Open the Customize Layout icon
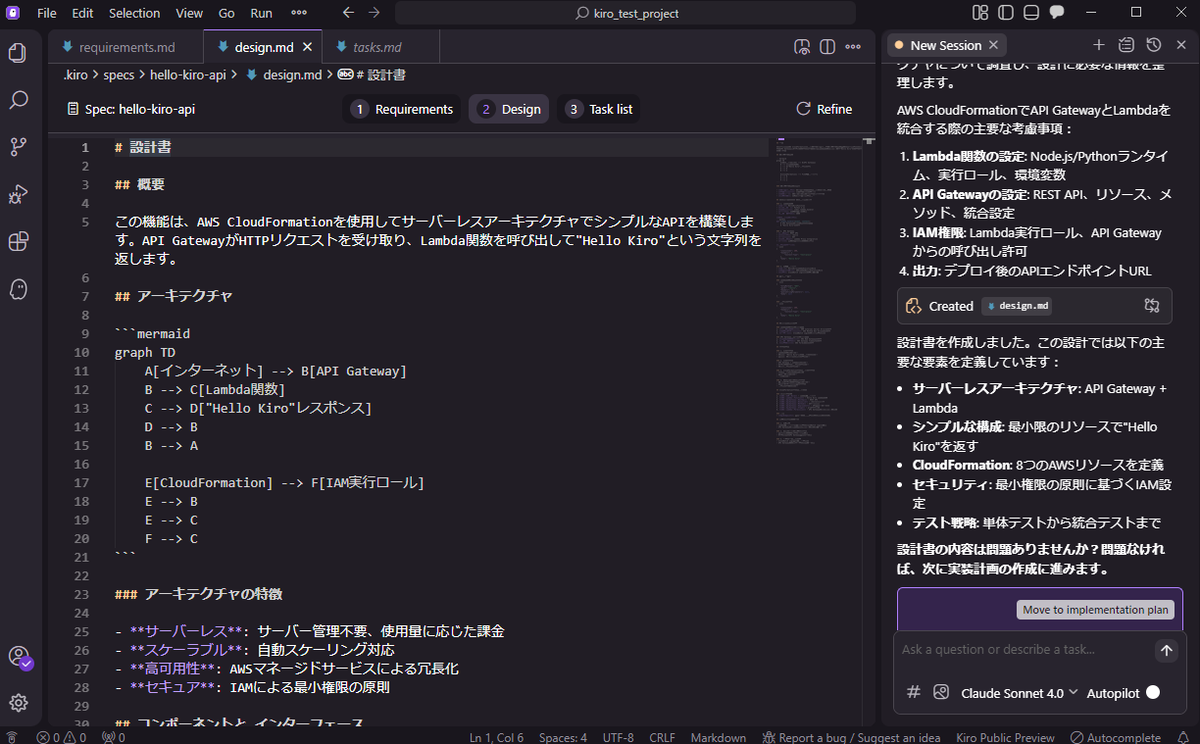The image size is (1200, 744). coord(980,13)
